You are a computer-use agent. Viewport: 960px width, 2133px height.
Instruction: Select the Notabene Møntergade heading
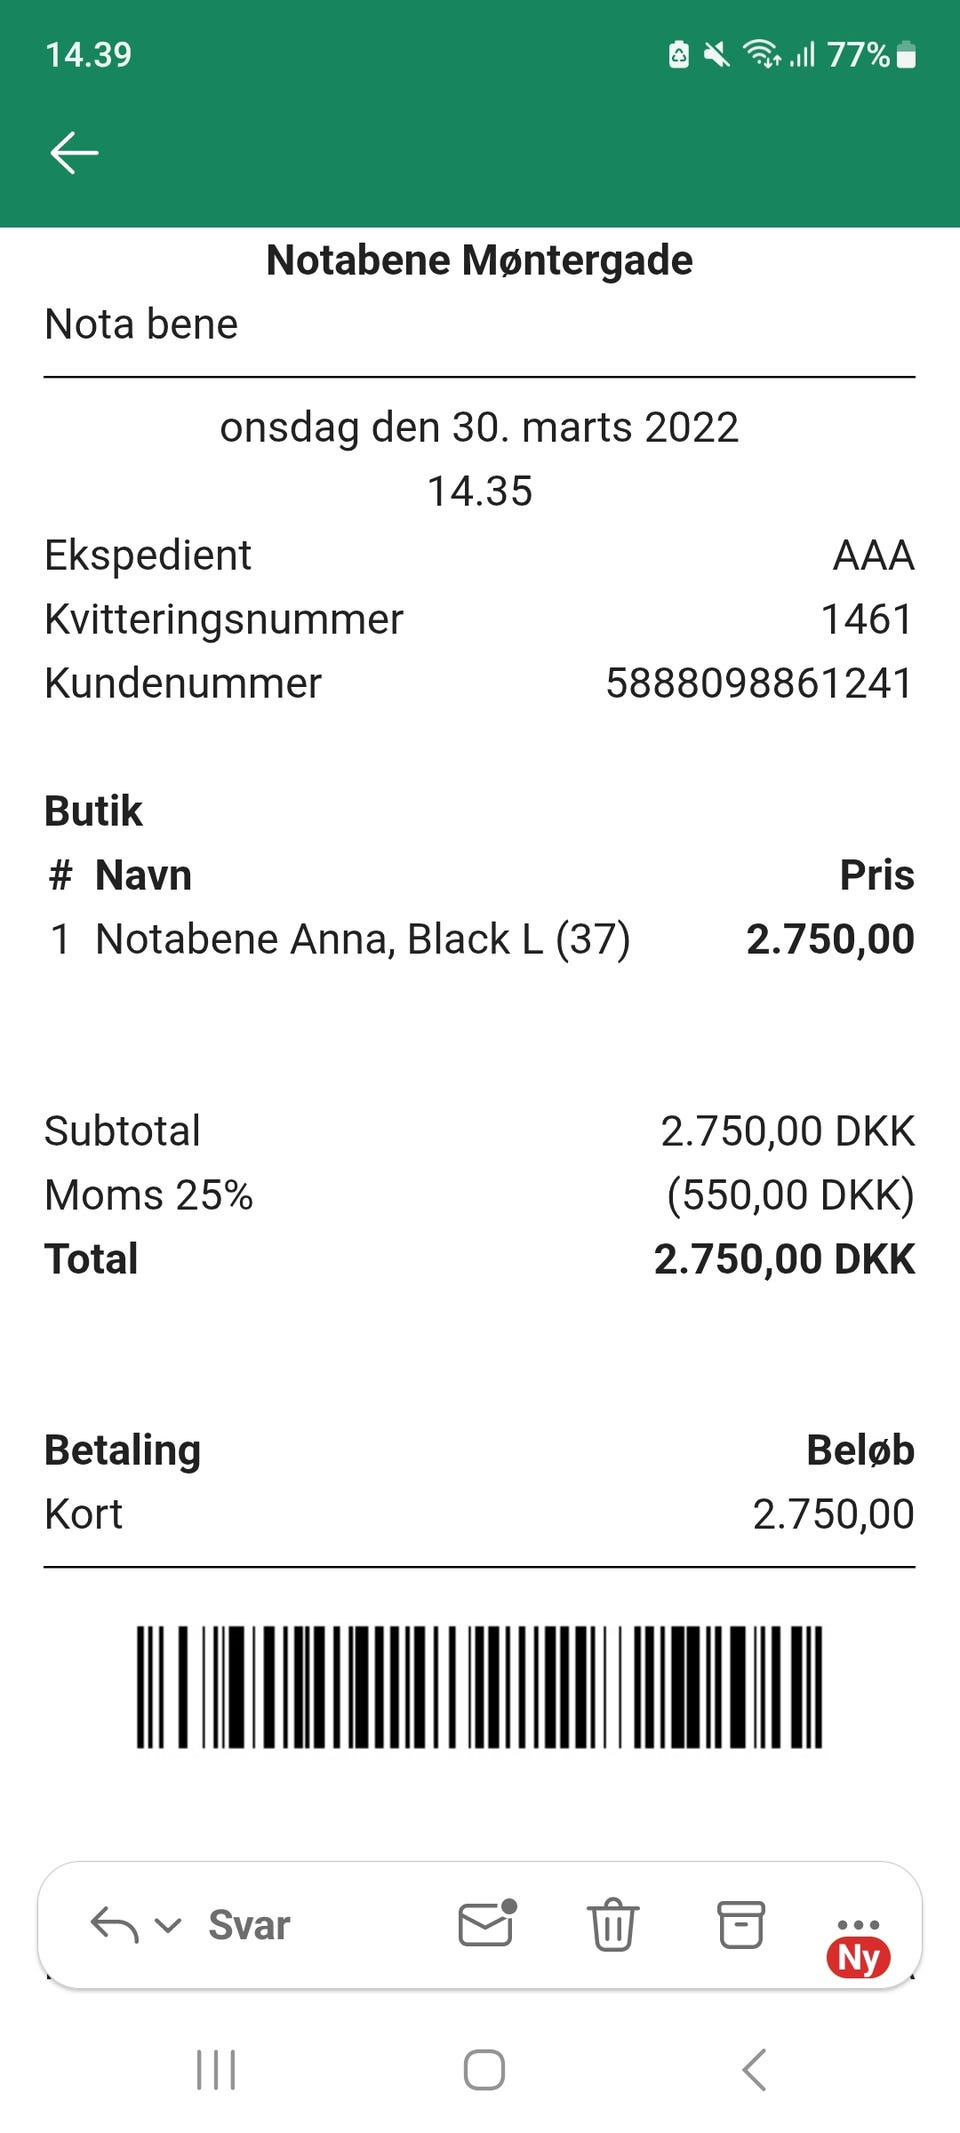(x=479, y=260)
